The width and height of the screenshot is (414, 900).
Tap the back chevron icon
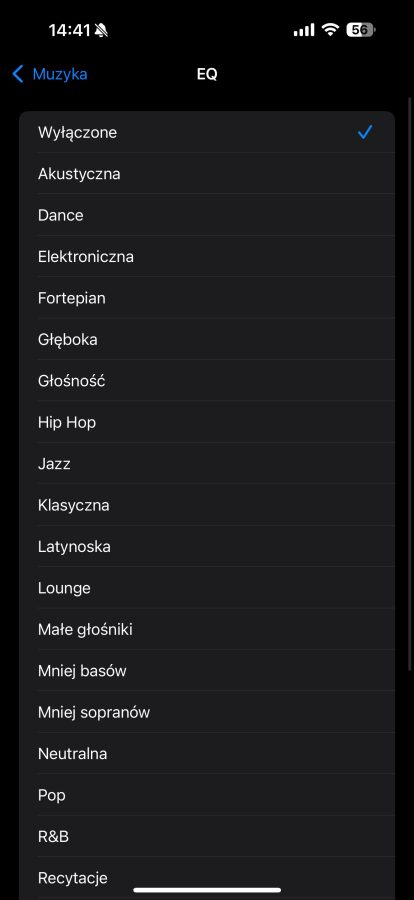18,74
